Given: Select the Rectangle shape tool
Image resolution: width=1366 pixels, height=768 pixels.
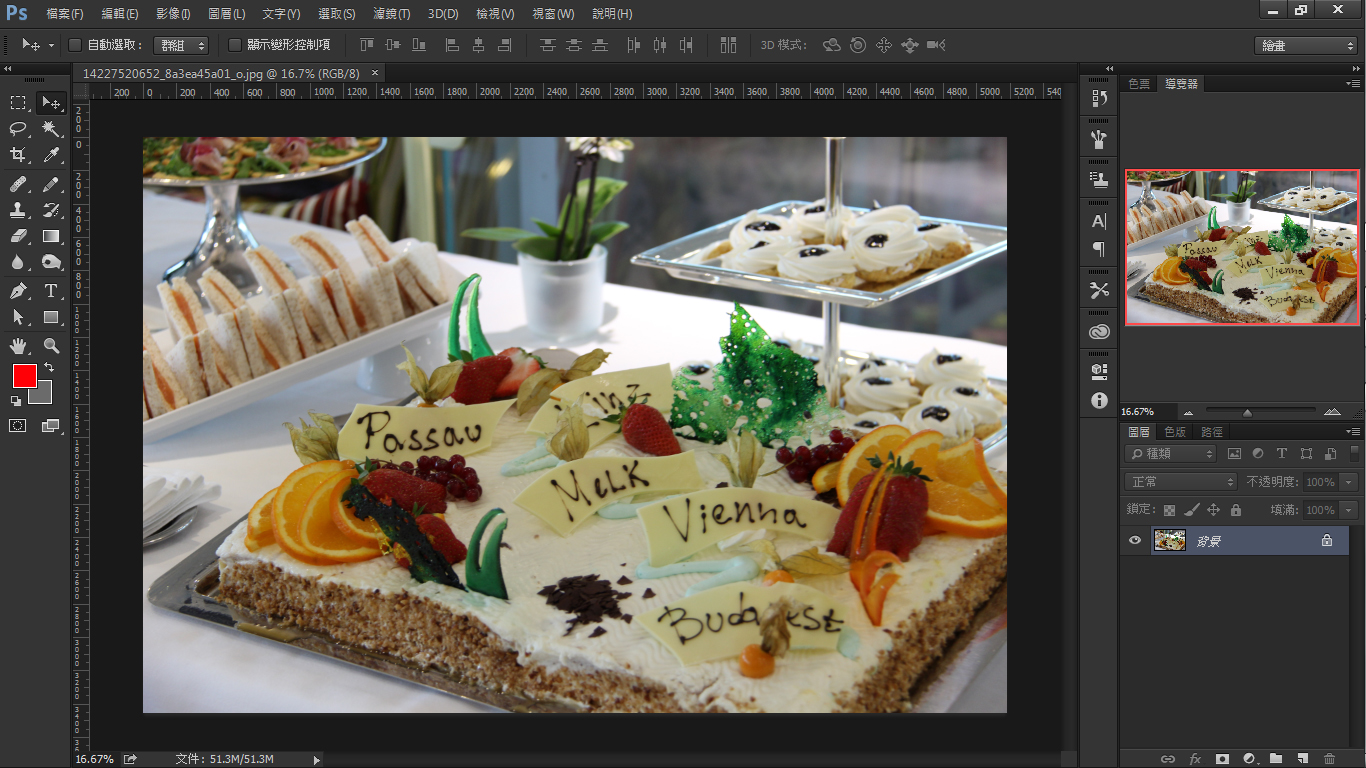Looking at the screenshot, I should point(51,317).
